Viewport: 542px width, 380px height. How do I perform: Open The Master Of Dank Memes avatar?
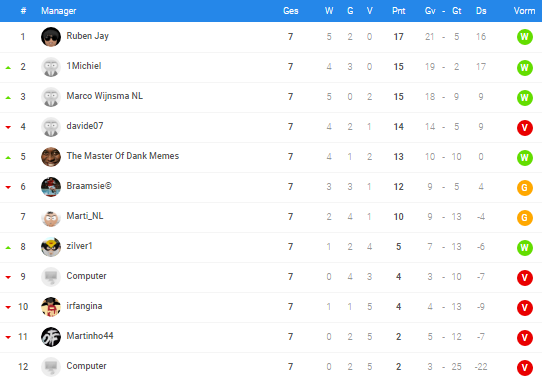pyautogui.click(x=51, y=157)
